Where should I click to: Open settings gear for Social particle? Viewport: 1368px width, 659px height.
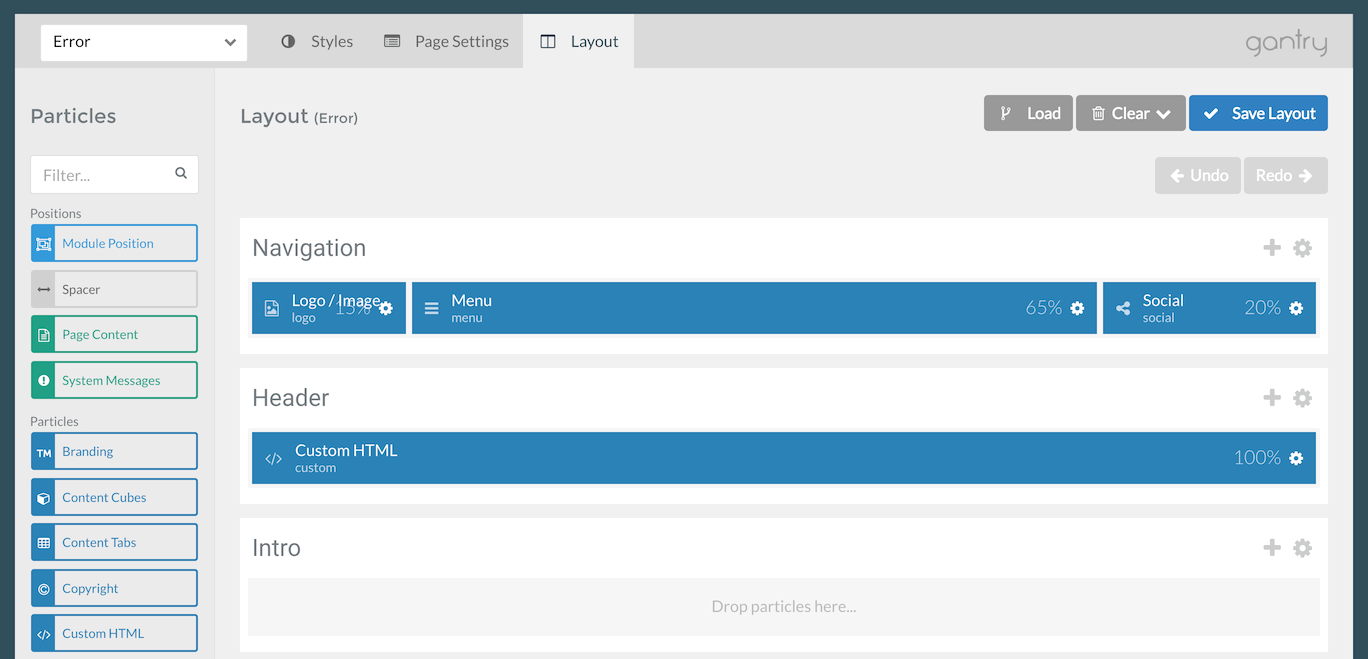point(1296,308)
